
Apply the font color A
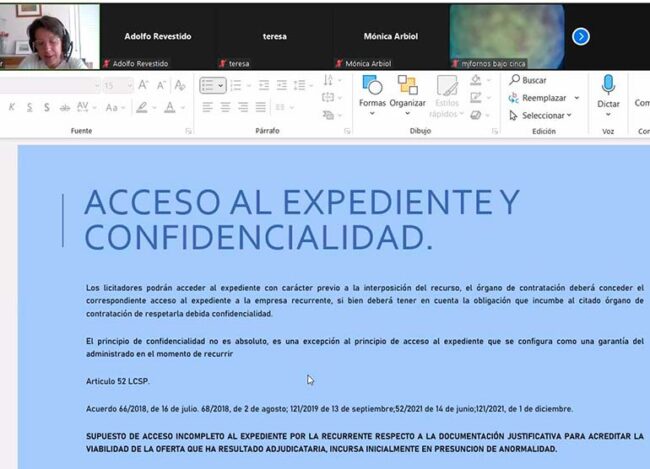(170, 107)
